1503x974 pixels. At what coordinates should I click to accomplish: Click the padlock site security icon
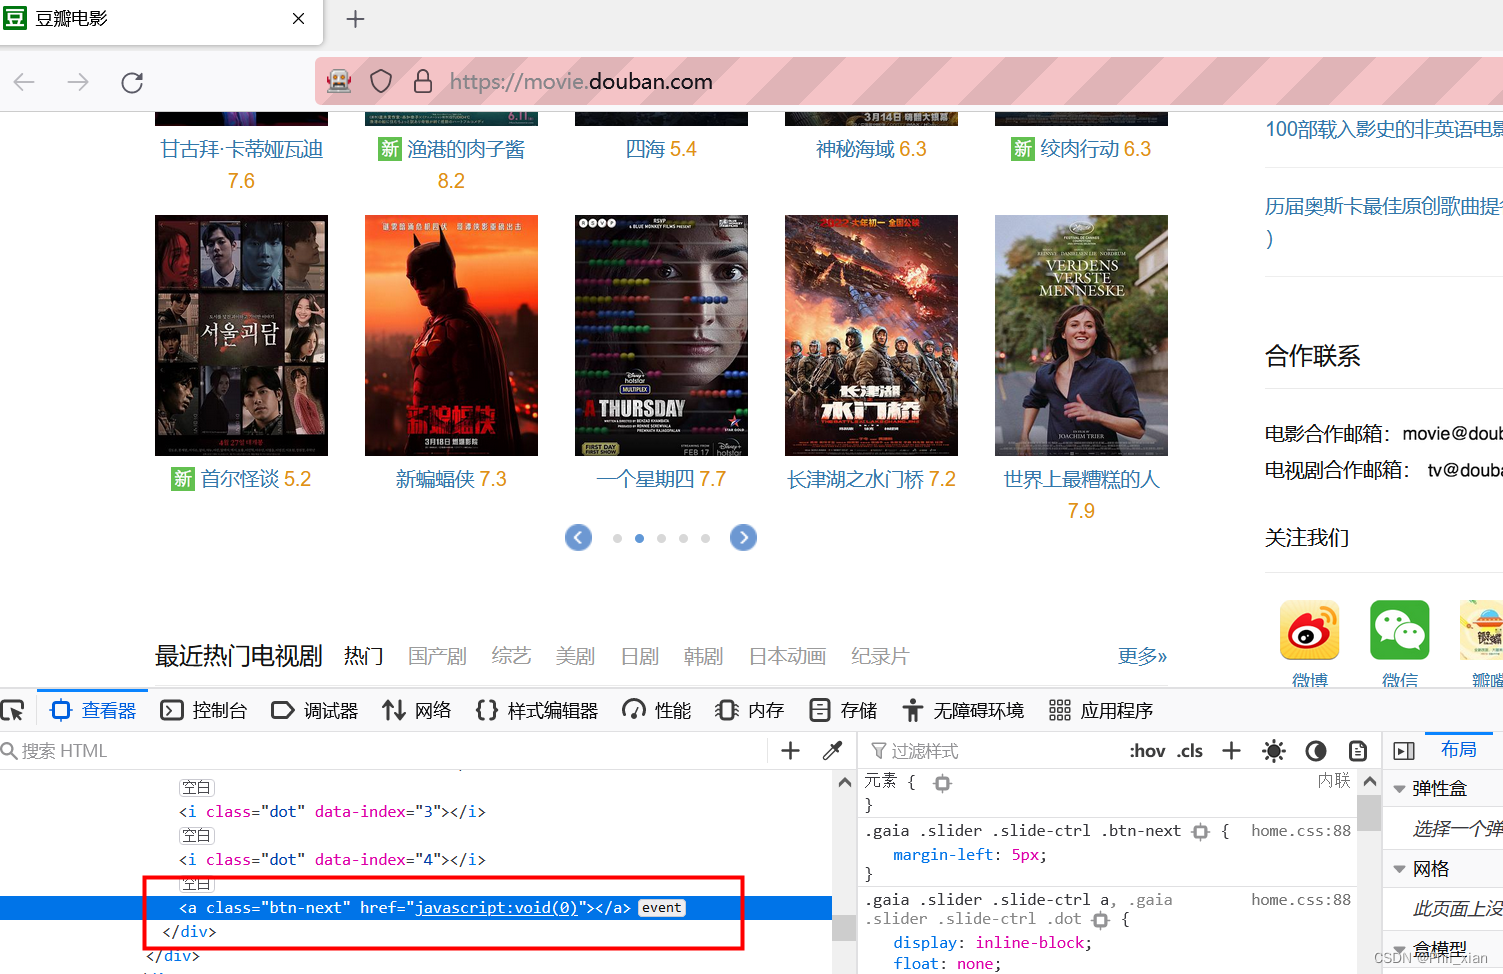(x=423, y=81)
